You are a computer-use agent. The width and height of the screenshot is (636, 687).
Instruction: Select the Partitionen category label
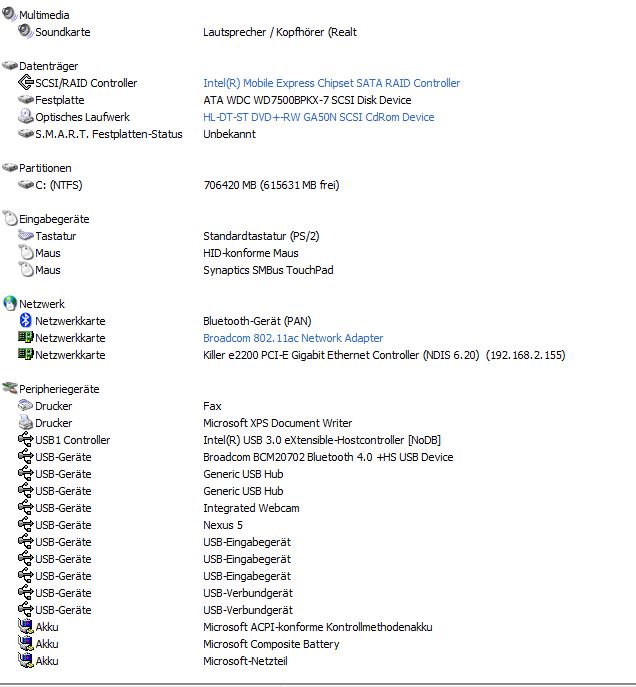click(x=45, y=168)
